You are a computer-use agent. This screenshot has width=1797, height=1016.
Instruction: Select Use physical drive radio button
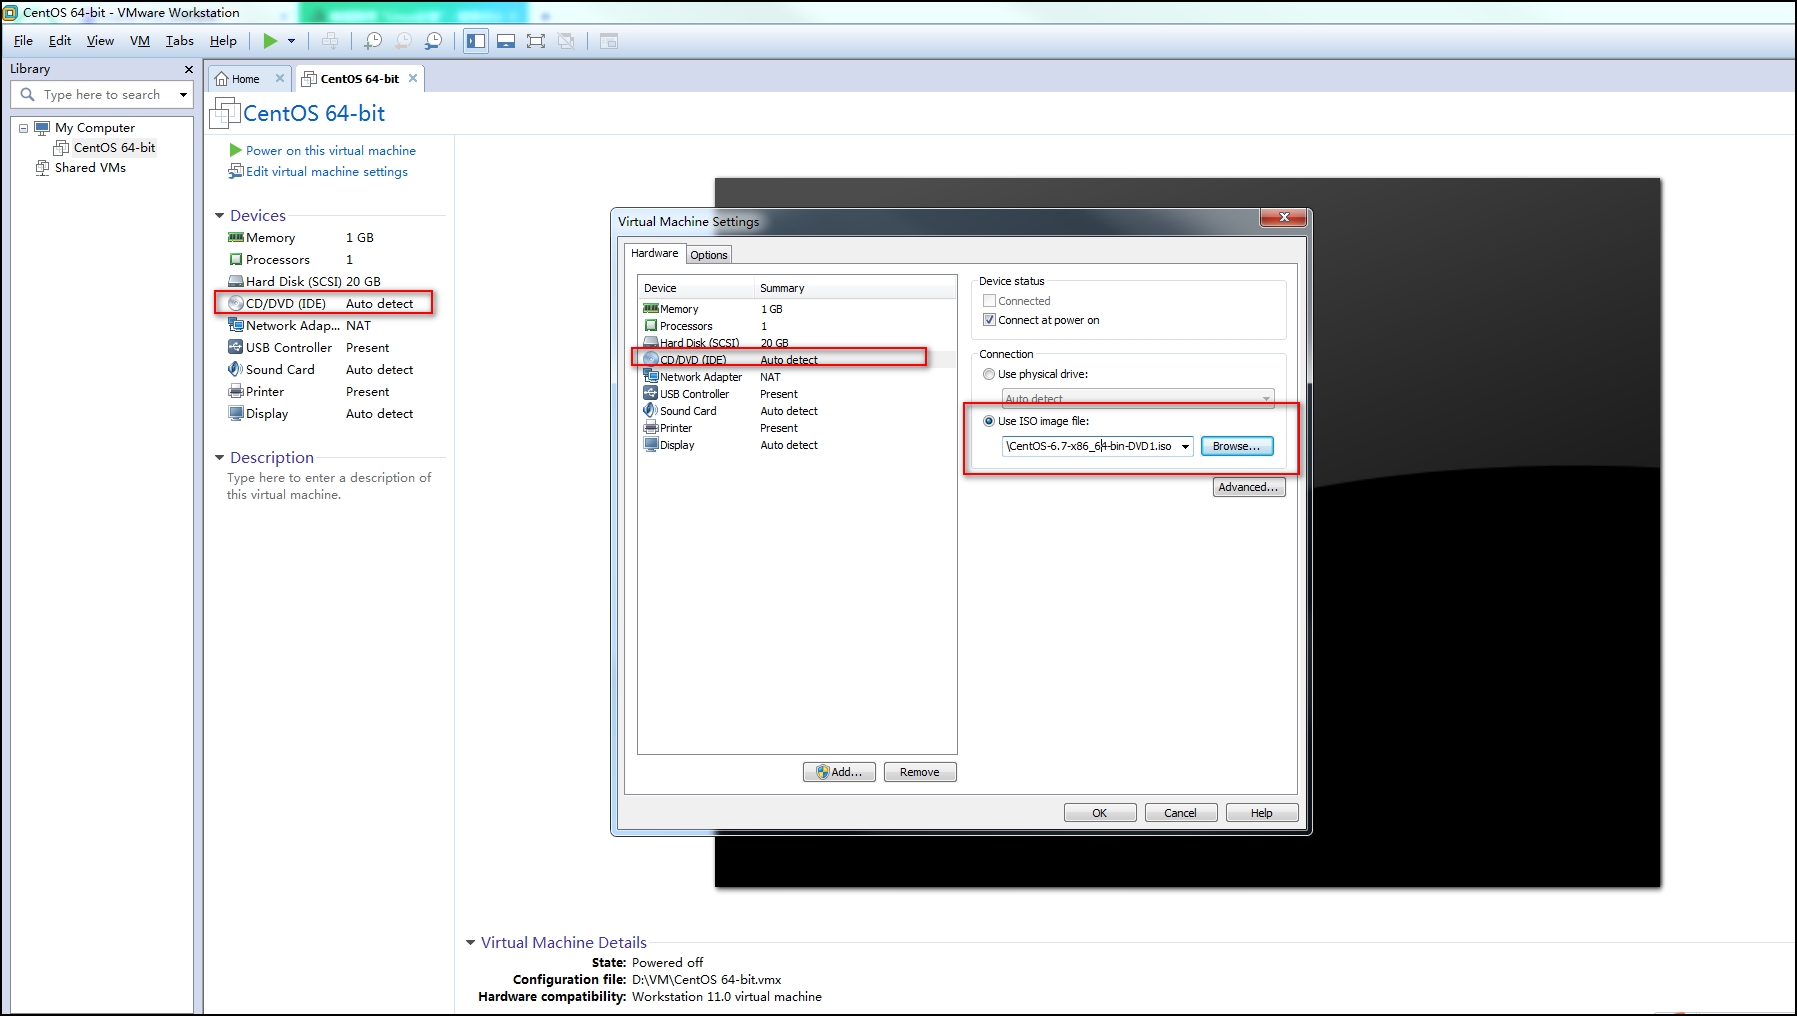(989, 375)
